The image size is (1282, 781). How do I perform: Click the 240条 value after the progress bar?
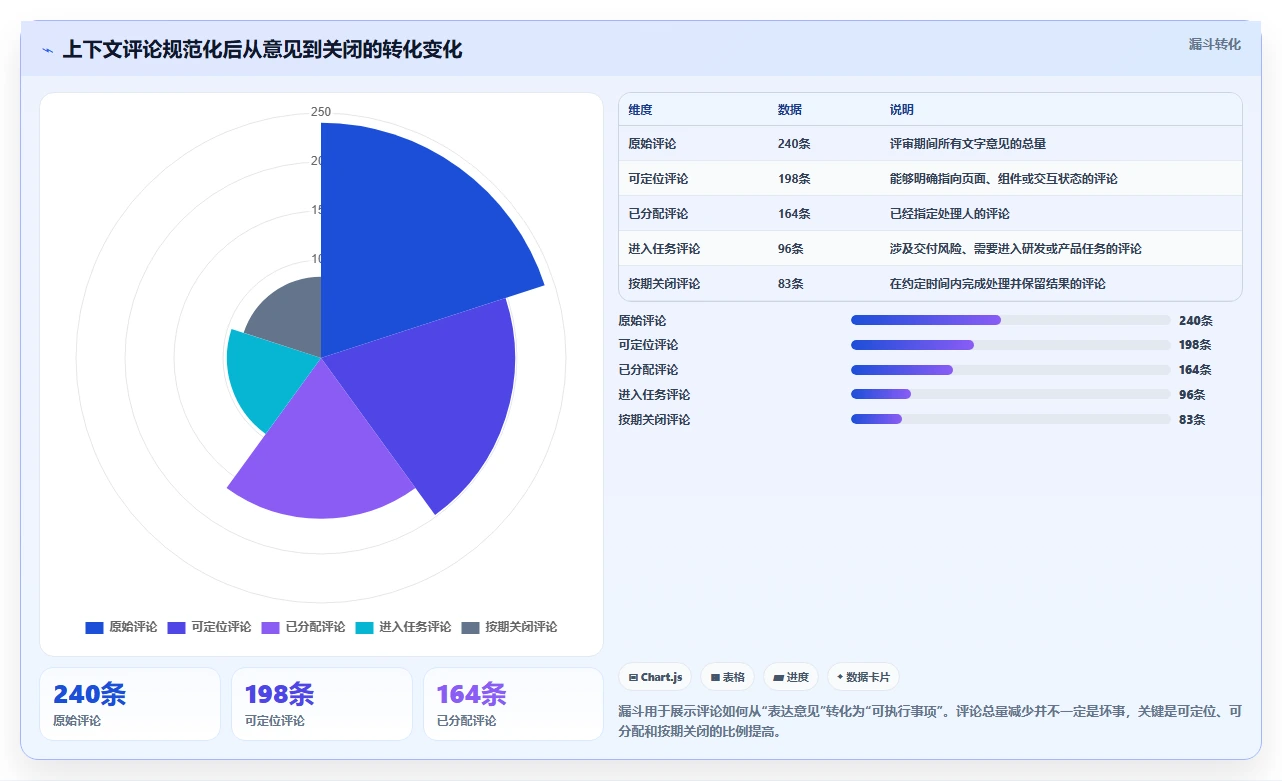point(1195,321)
